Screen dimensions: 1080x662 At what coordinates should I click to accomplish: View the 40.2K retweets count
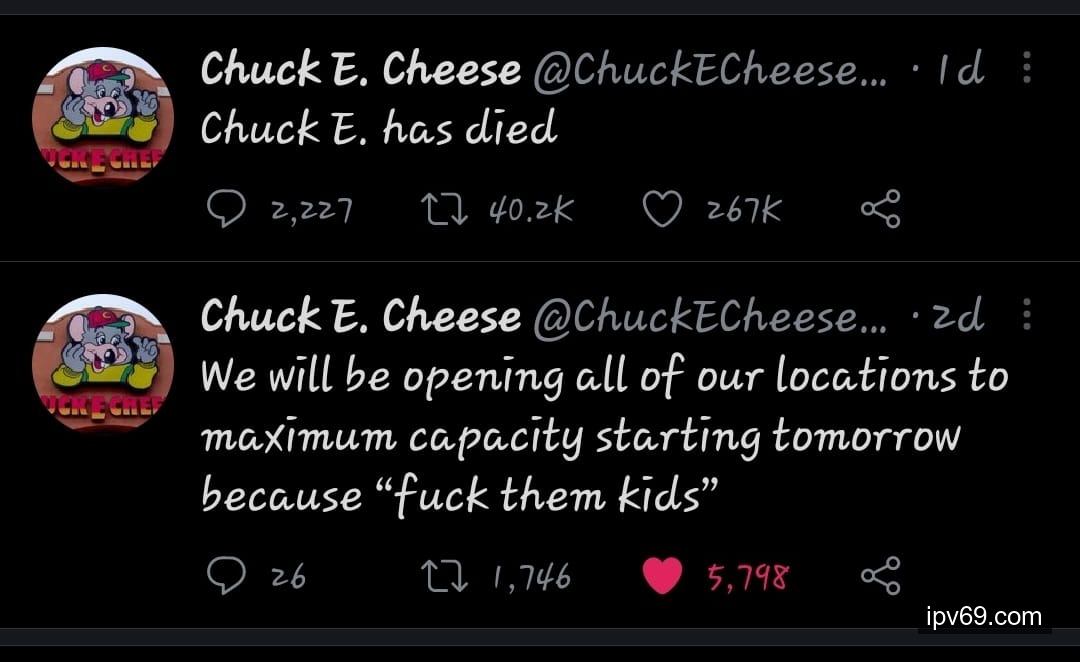(531, 211)
